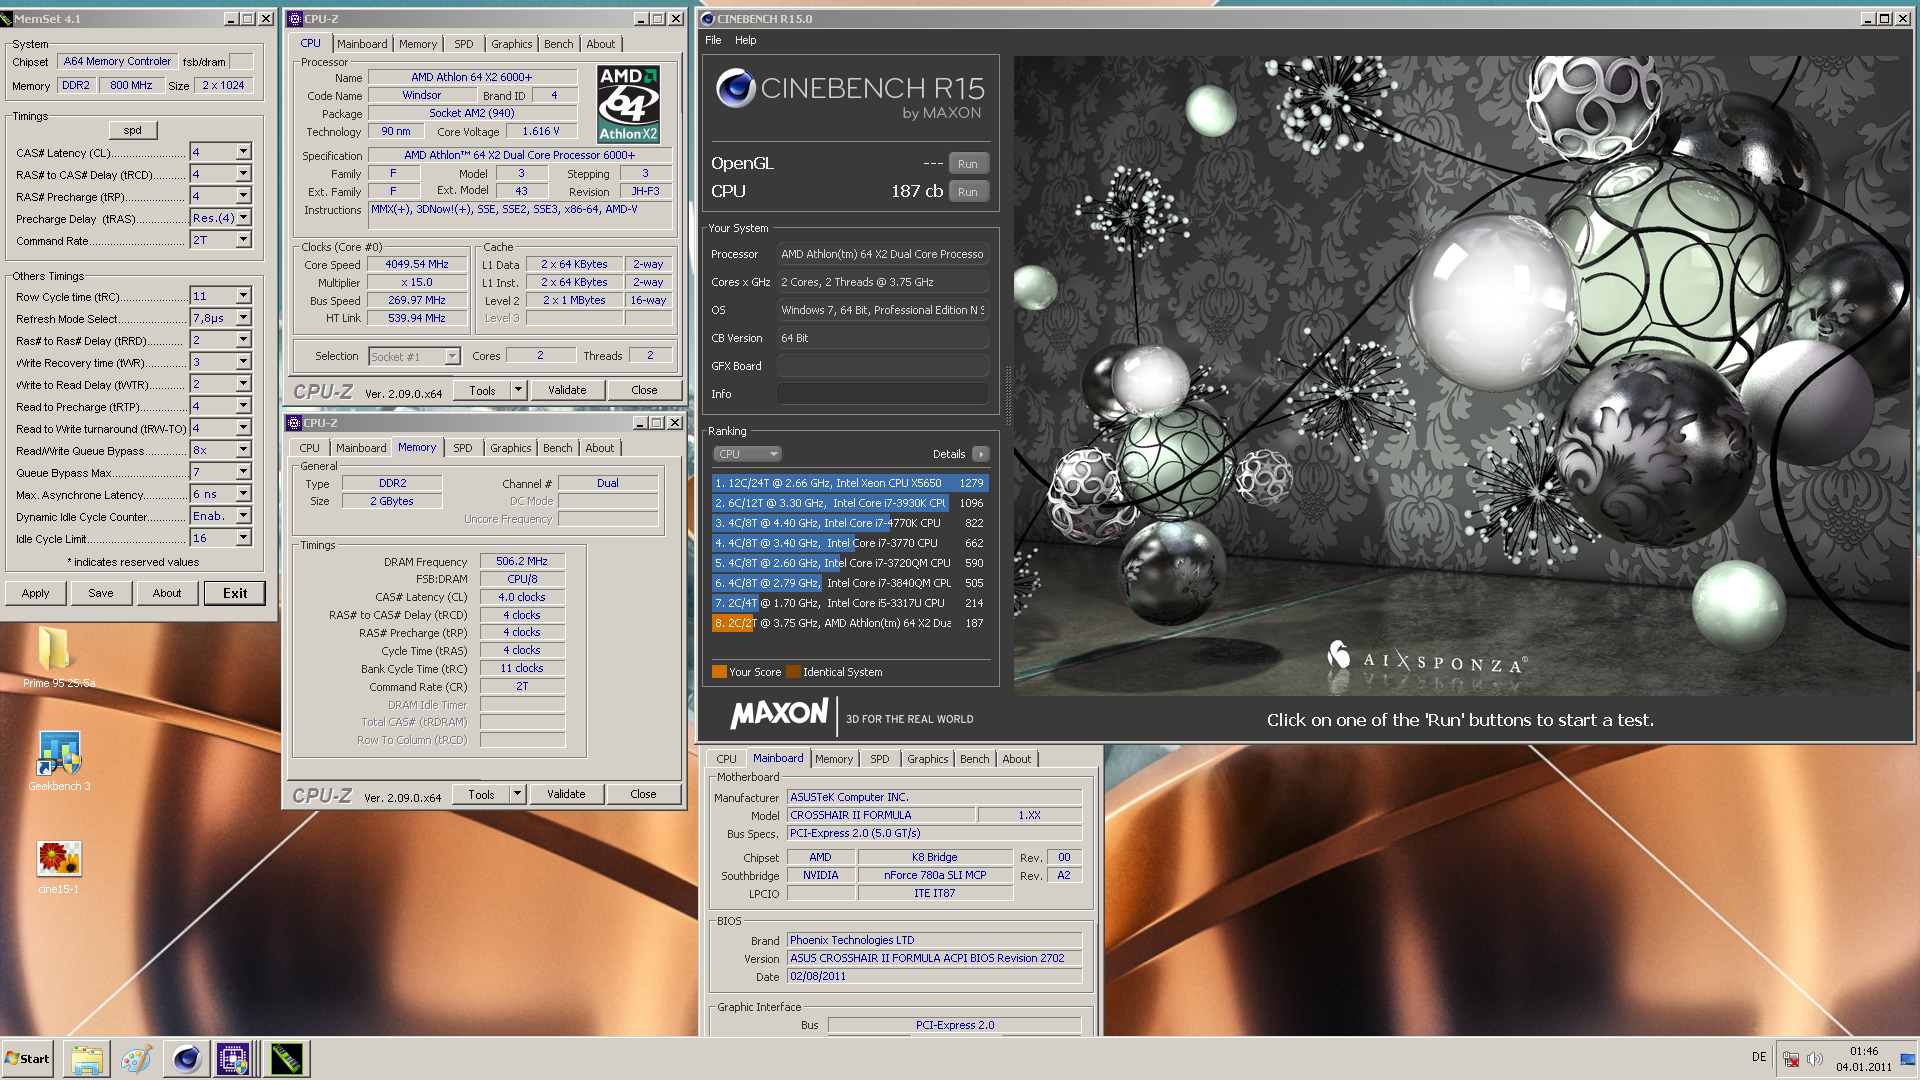
Task: Click the About button in MemSet
Action: click(167, 593)
